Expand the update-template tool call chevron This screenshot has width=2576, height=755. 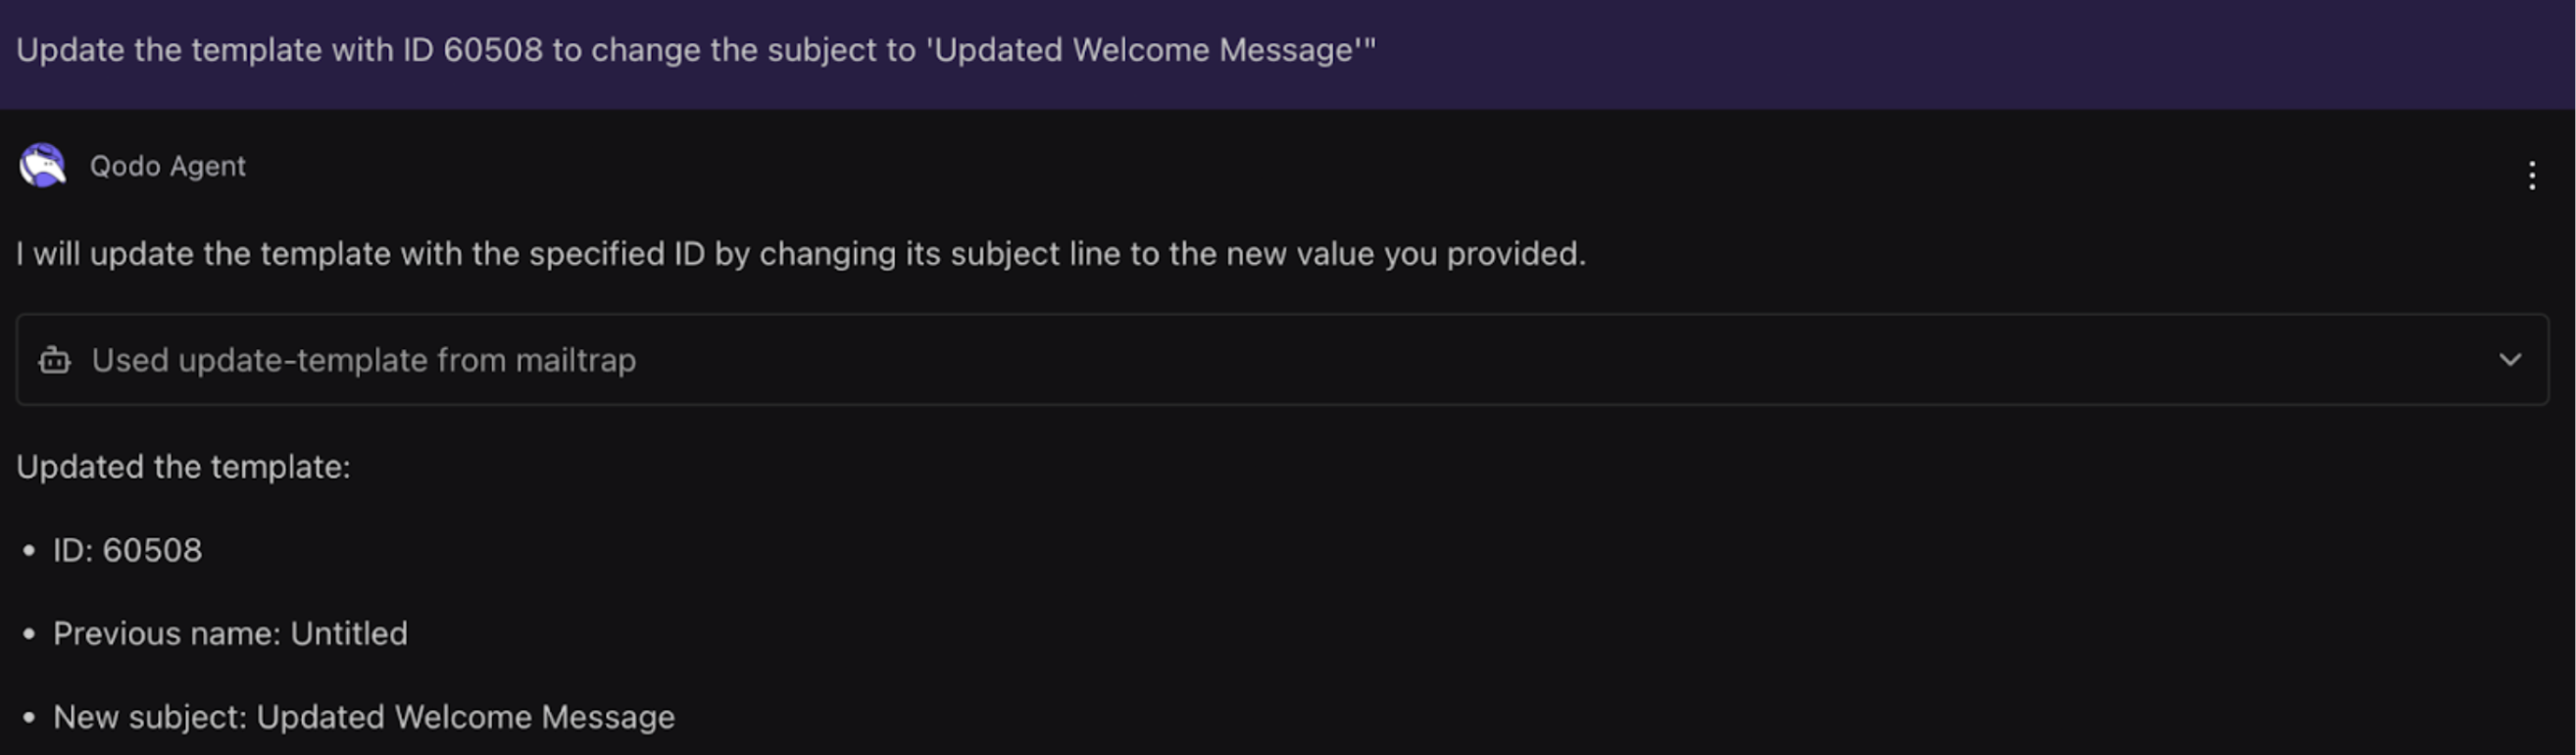click(2509, 360)
